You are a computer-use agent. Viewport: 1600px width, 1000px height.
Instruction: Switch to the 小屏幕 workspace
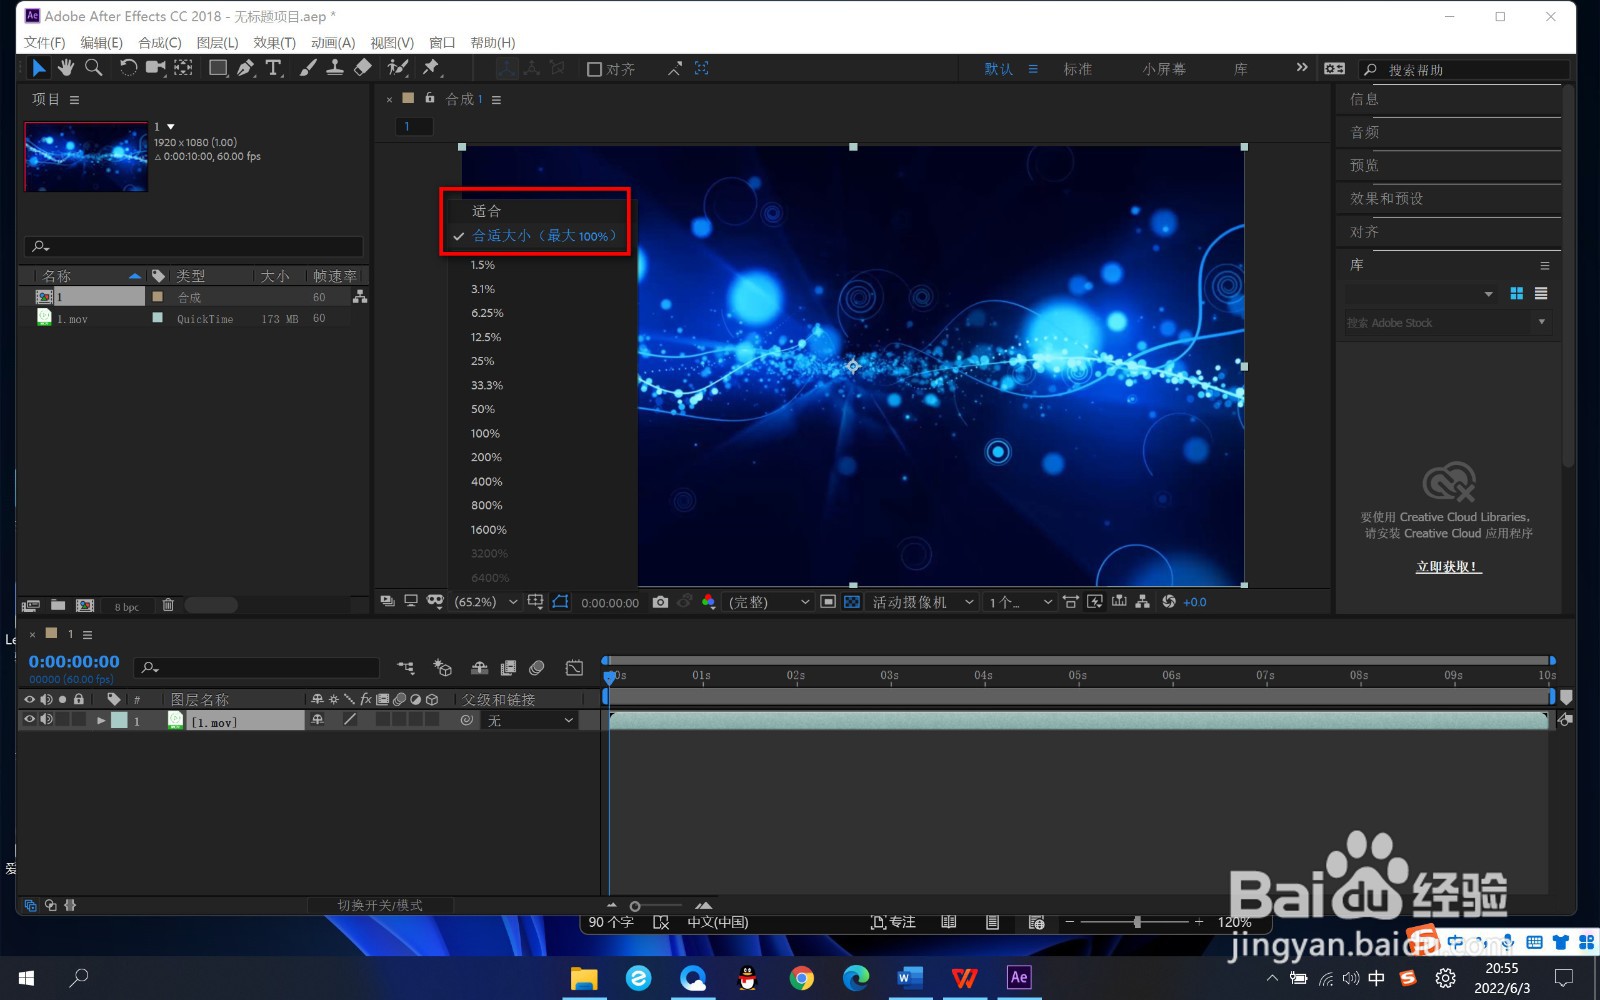1164,69
